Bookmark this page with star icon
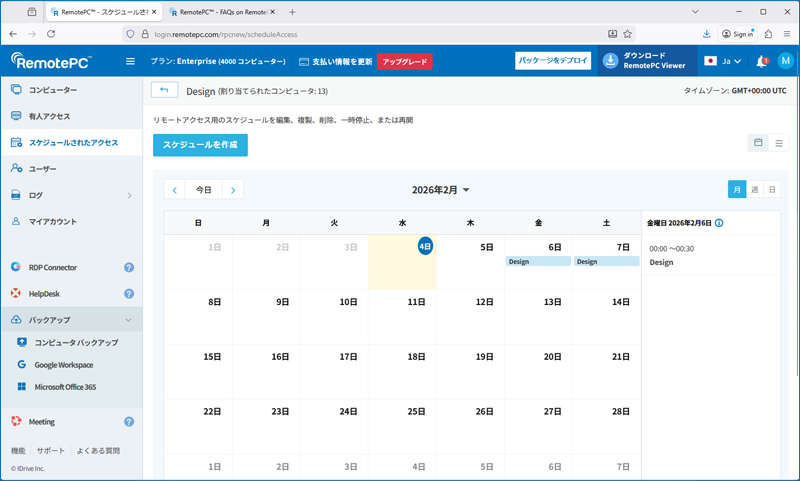The height and width of the screenshot is (481, 800). pyautogui.click(x=628, y=34)
